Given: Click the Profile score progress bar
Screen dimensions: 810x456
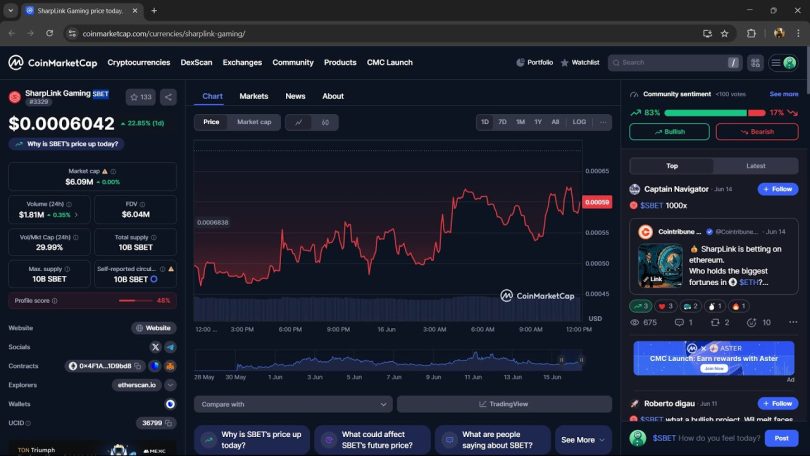Looking at the screenshot, I should (x=136, y=301).
